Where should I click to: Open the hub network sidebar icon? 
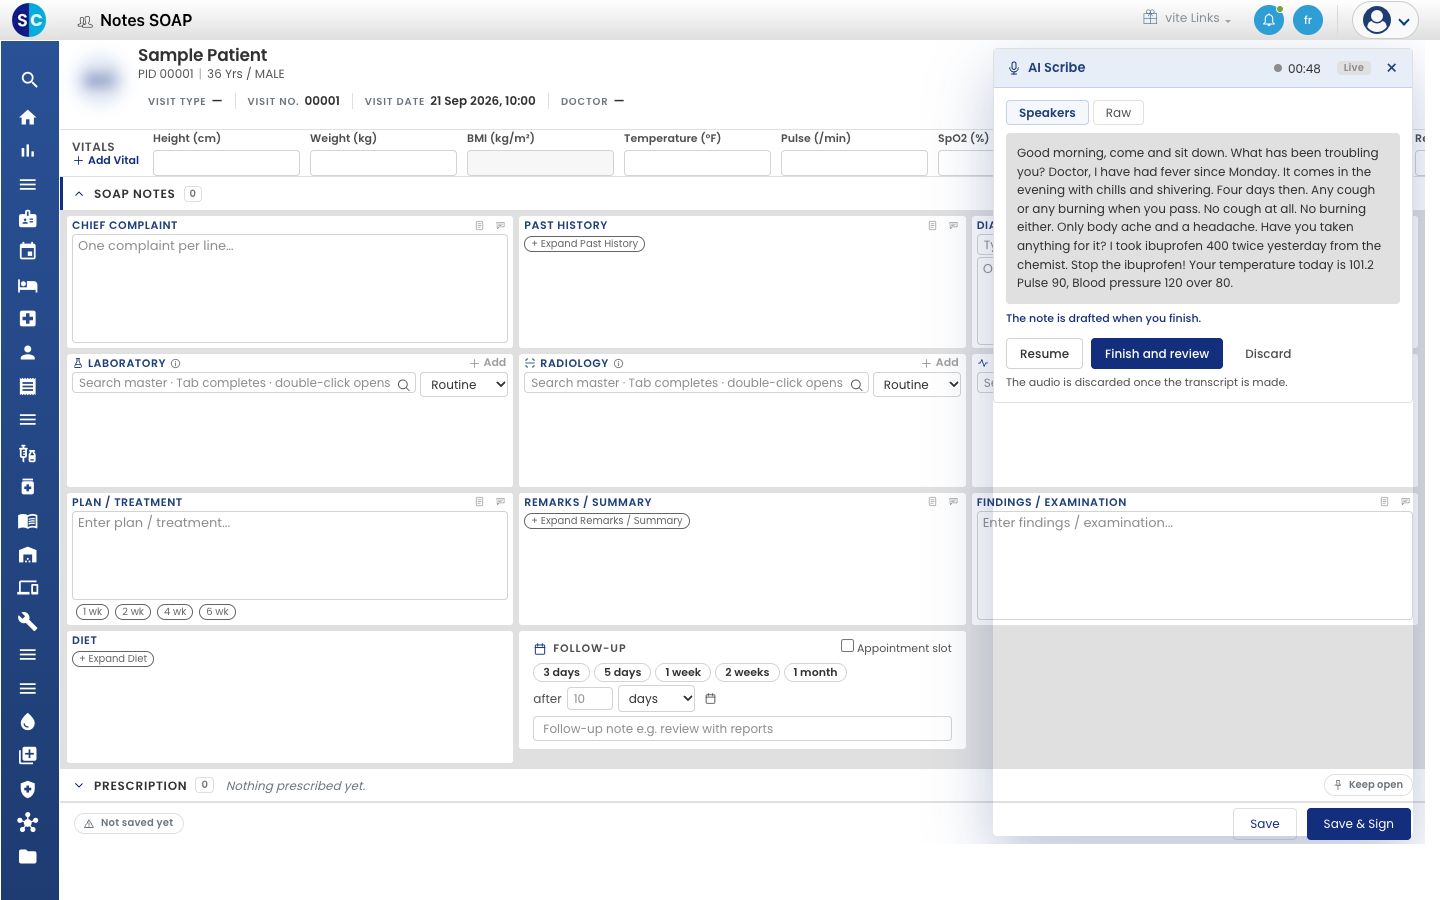pyautogui.click(x=28, y=822)
